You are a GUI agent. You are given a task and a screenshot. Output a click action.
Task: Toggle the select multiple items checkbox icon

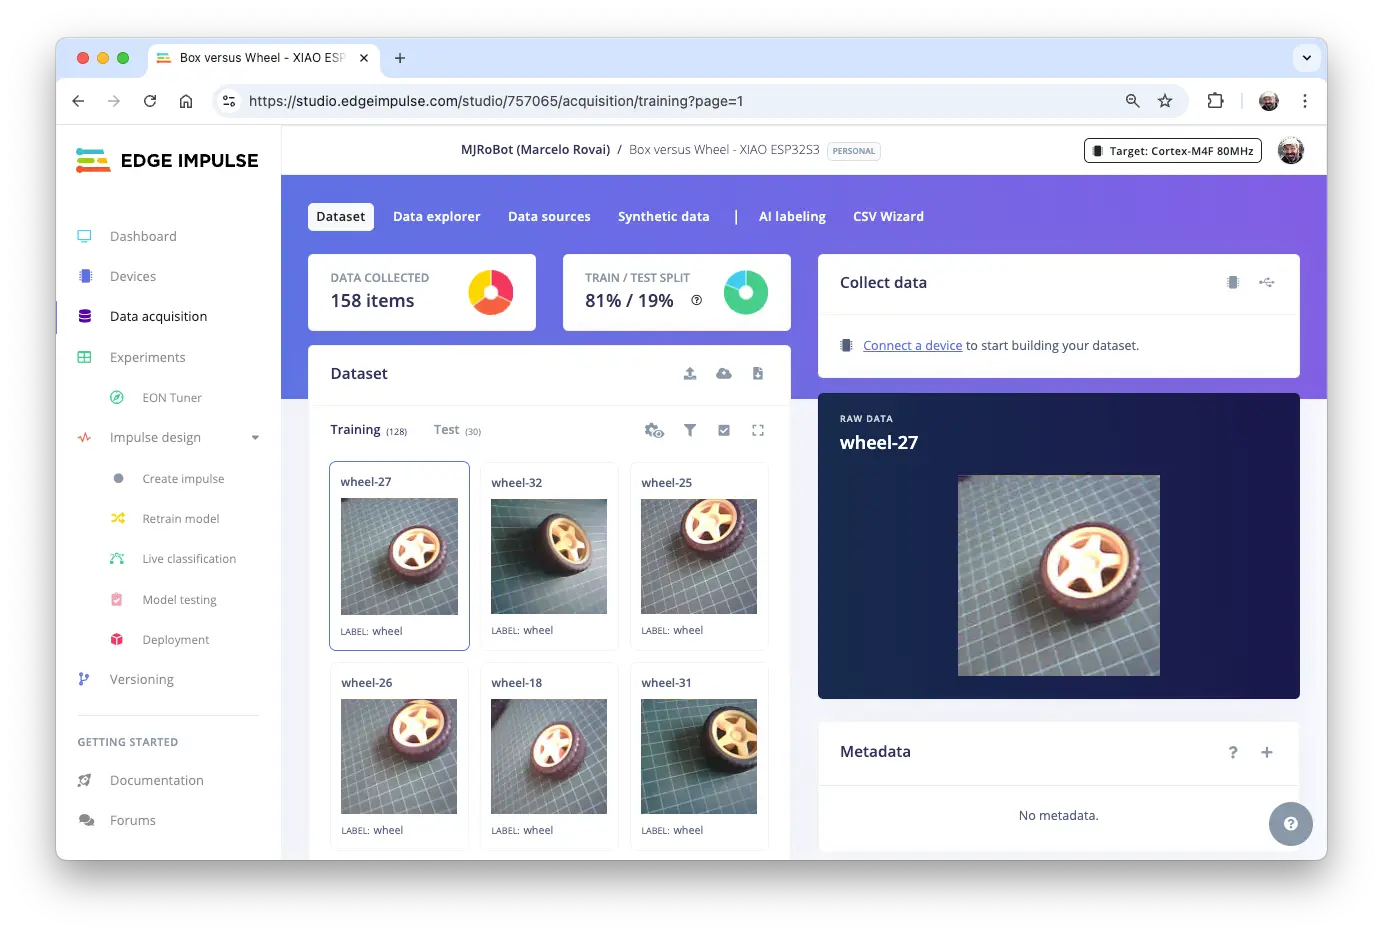click(x=724, y=430)
